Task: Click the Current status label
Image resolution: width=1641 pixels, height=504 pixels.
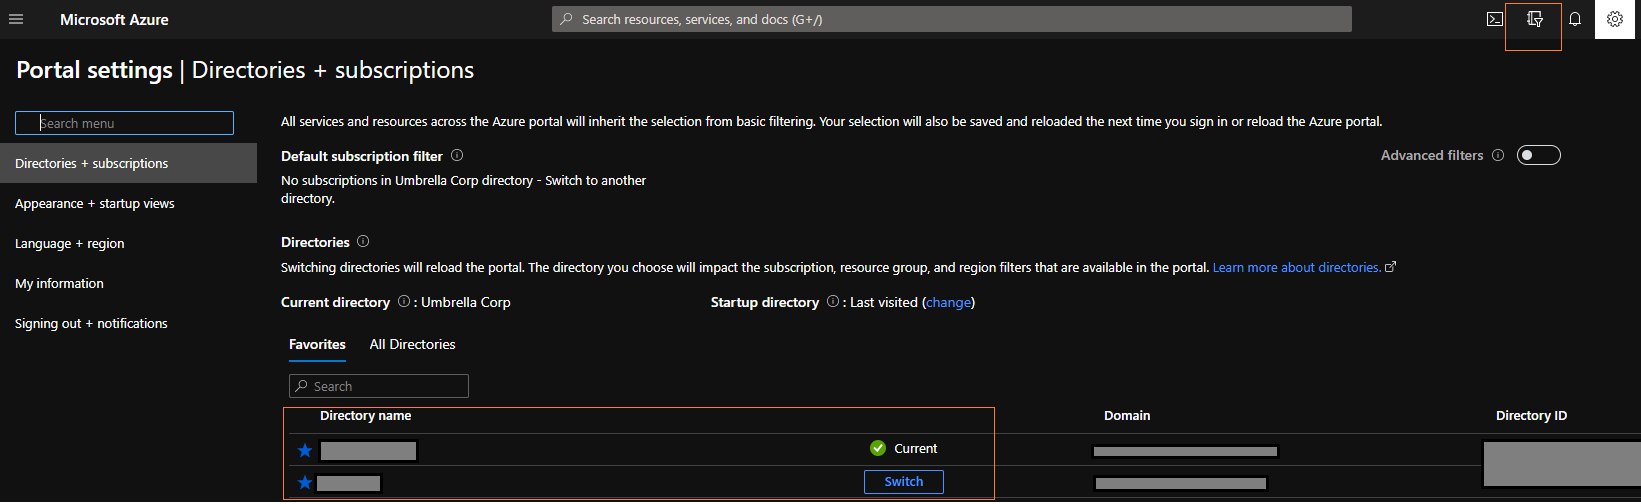Action: (x=915, y=448)
